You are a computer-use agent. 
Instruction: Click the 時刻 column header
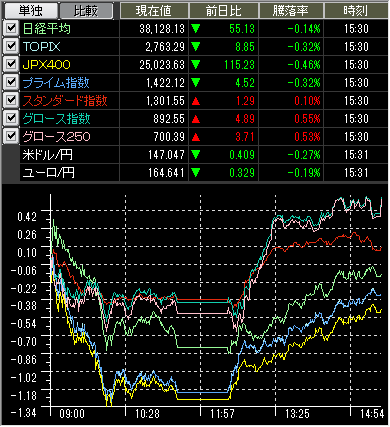[x=356, y=11]
